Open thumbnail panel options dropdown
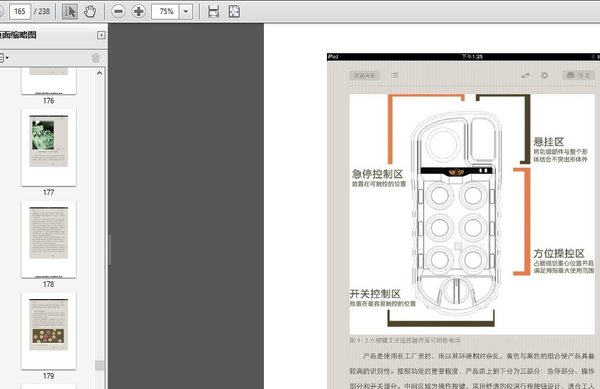 click(x=4, y=58)
